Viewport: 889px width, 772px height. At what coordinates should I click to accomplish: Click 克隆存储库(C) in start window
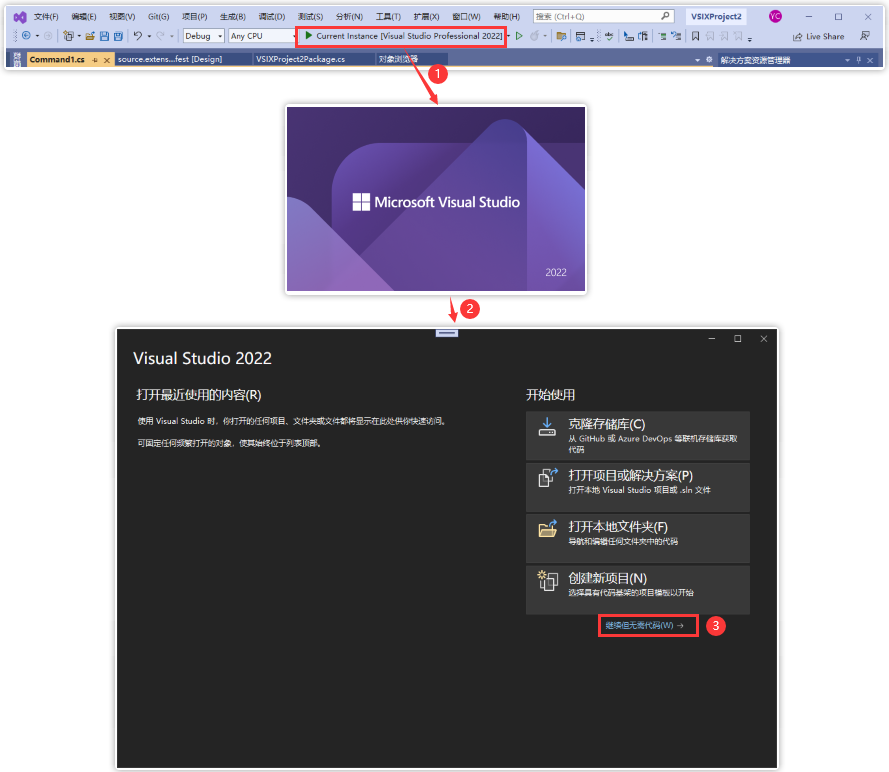638,436
